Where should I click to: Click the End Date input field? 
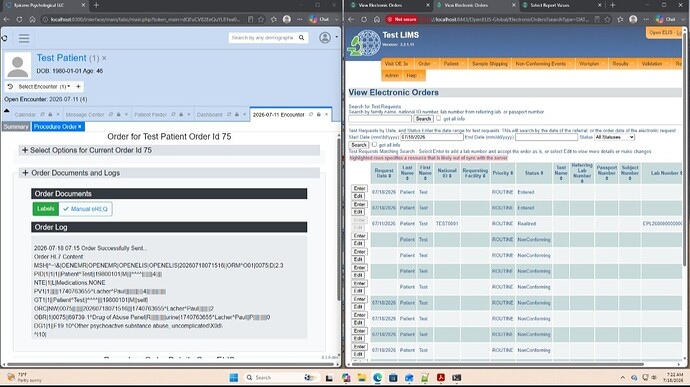point(546,137)
